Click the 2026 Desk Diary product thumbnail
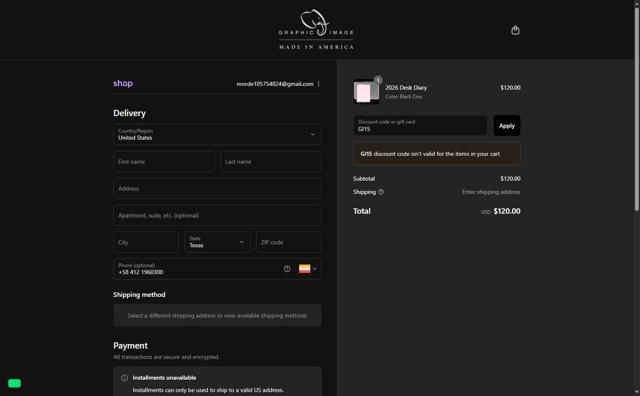 [x=366, y=91]
